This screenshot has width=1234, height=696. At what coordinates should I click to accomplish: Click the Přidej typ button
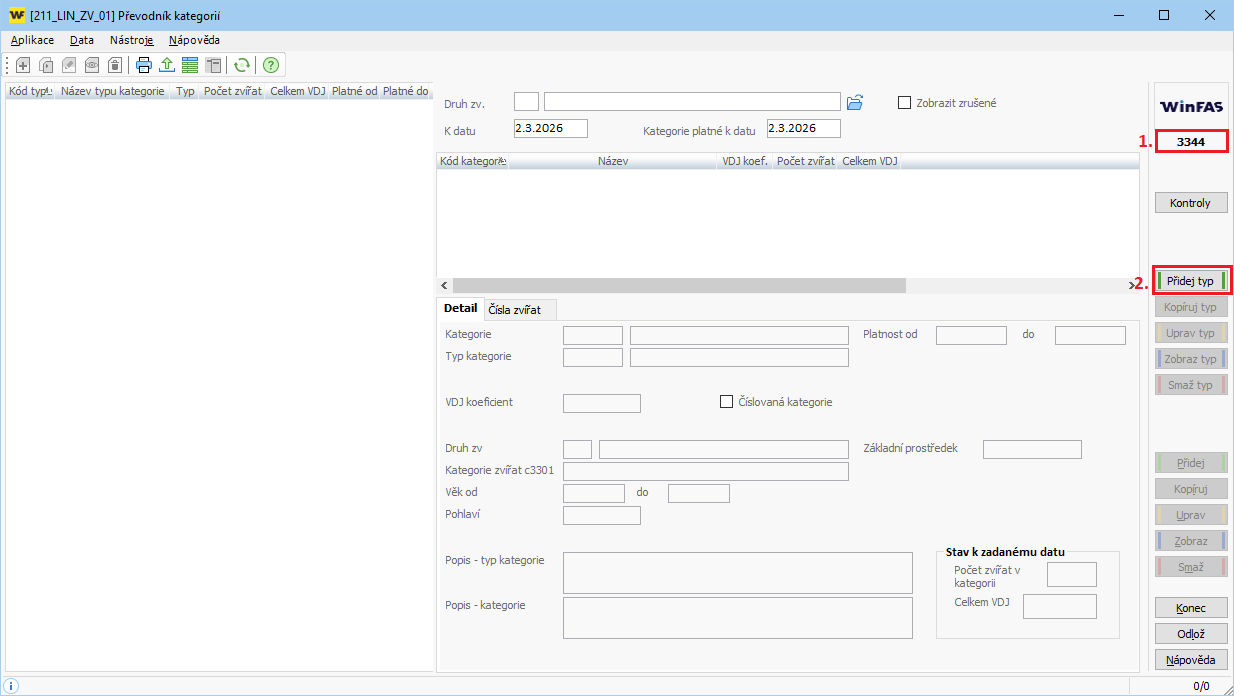point(1190,281)
